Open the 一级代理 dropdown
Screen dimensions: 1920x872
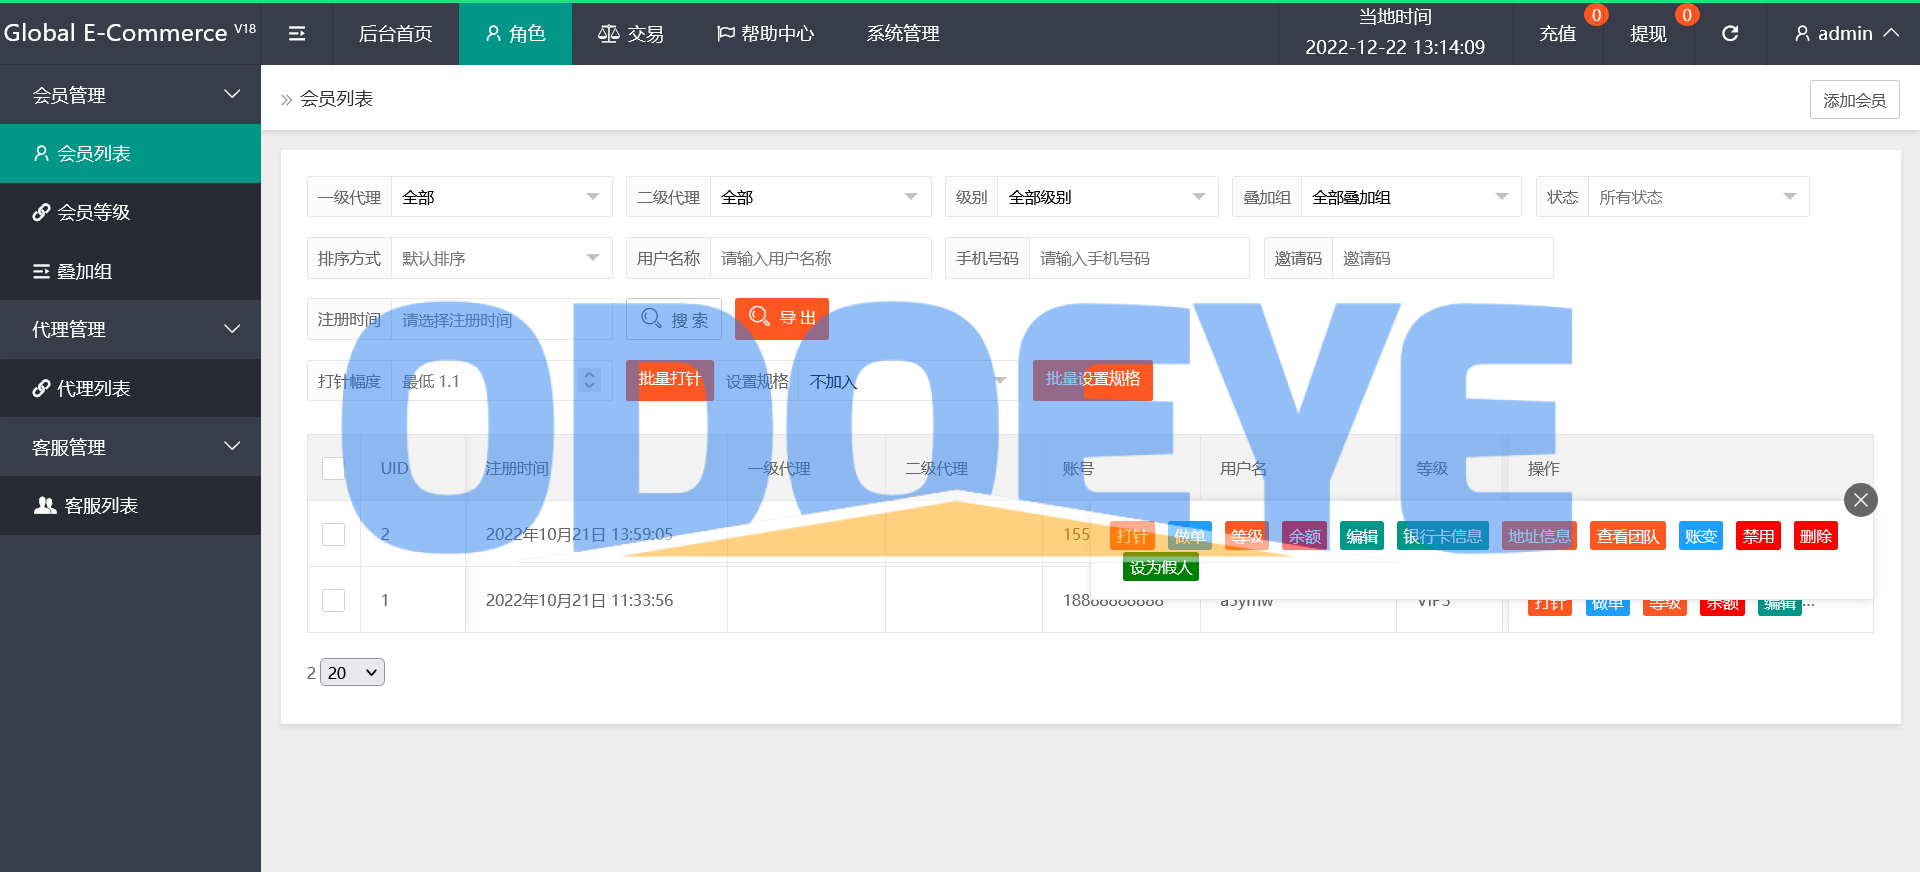501,197
